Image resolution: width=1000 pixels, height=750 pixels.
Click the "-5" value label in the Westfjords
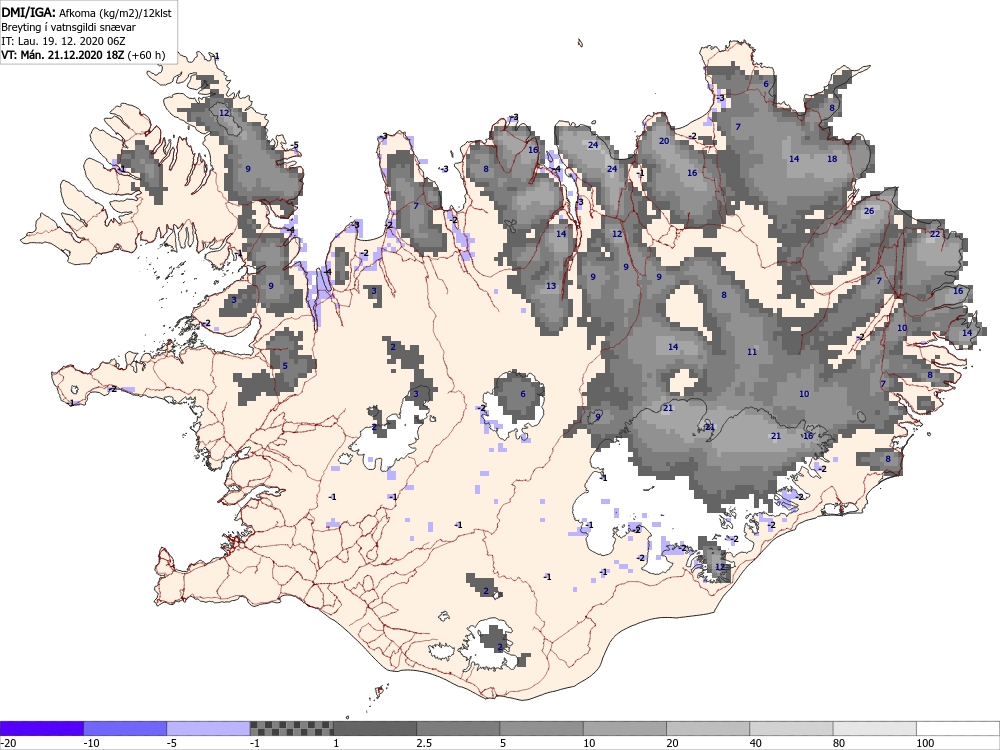point(295,145)
